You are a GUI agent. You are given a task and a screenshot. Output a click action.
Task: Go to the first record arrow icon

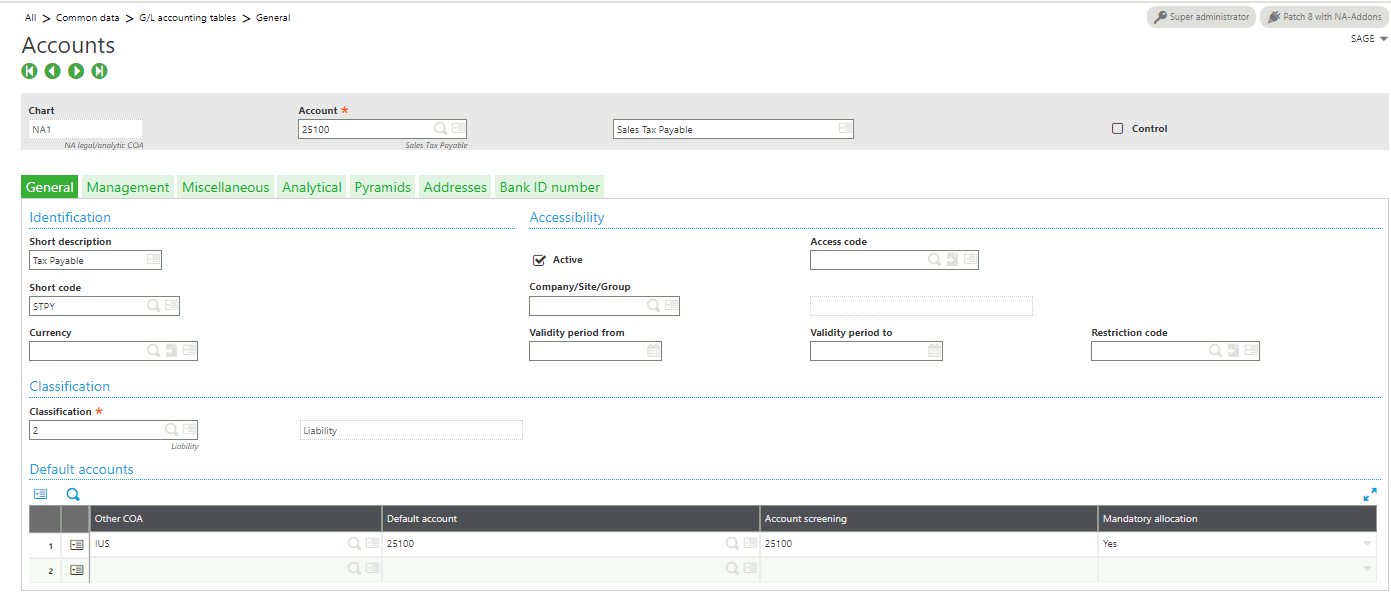29,71
